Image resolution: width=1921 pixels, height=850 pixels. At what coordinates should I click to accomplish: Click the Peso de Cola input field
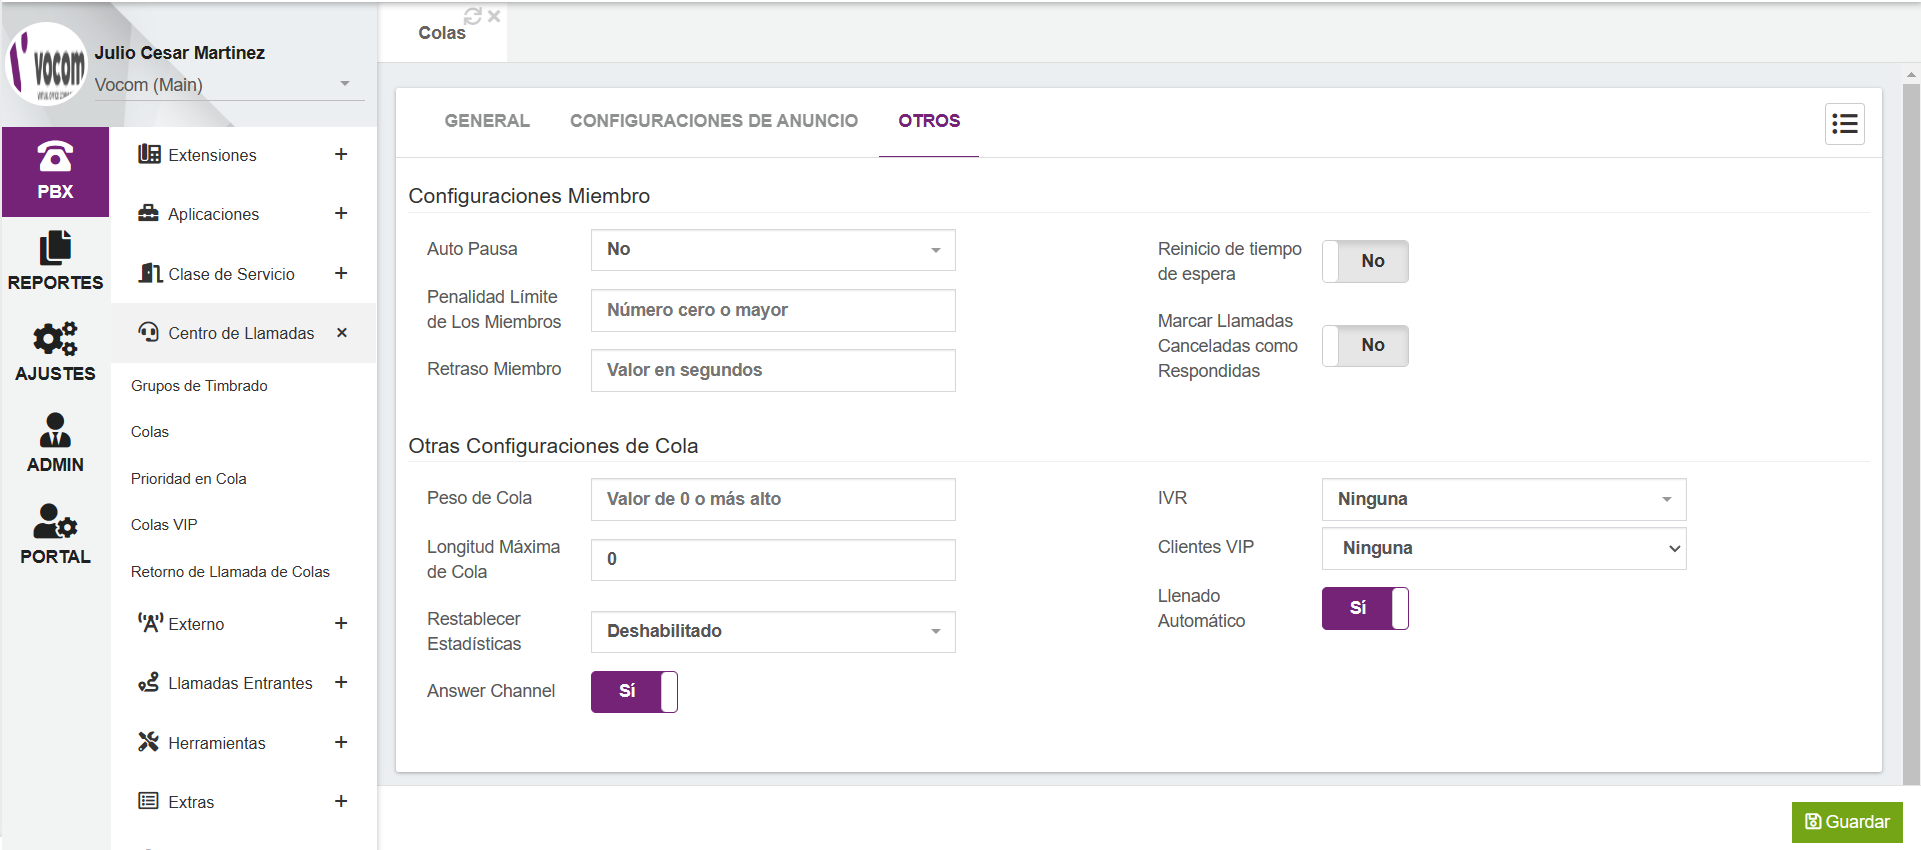pyautogui.click(x=773, y=499)
